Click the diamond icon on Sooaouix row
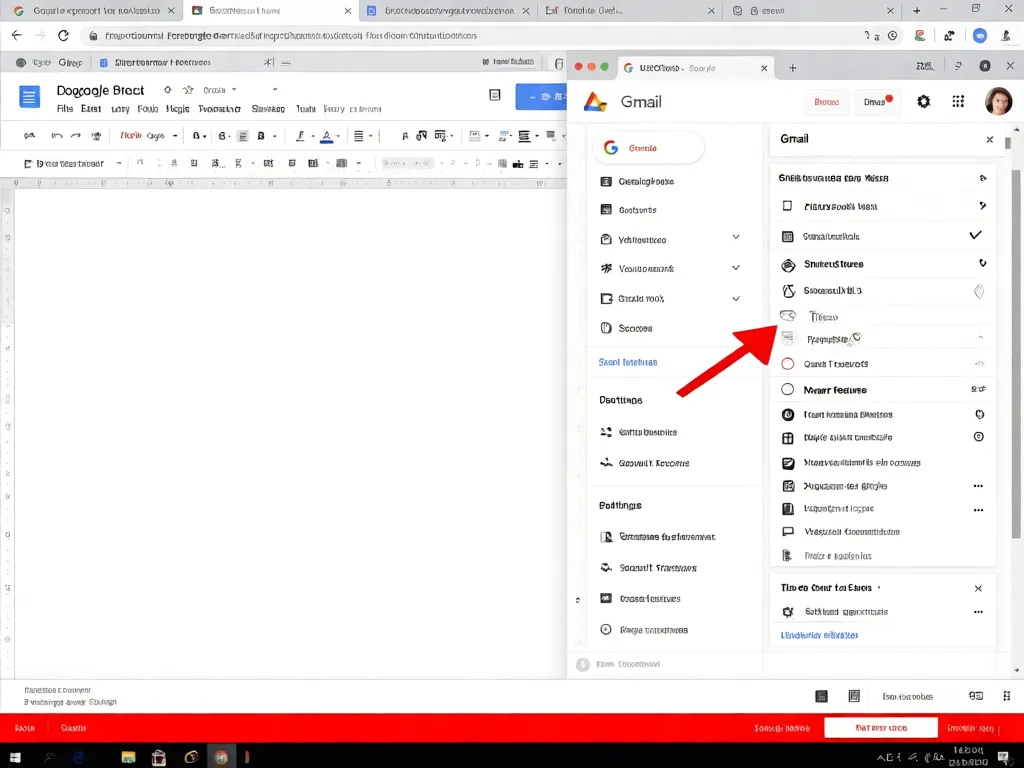This screenshot has height=768, width=1024. click(979, 291)
